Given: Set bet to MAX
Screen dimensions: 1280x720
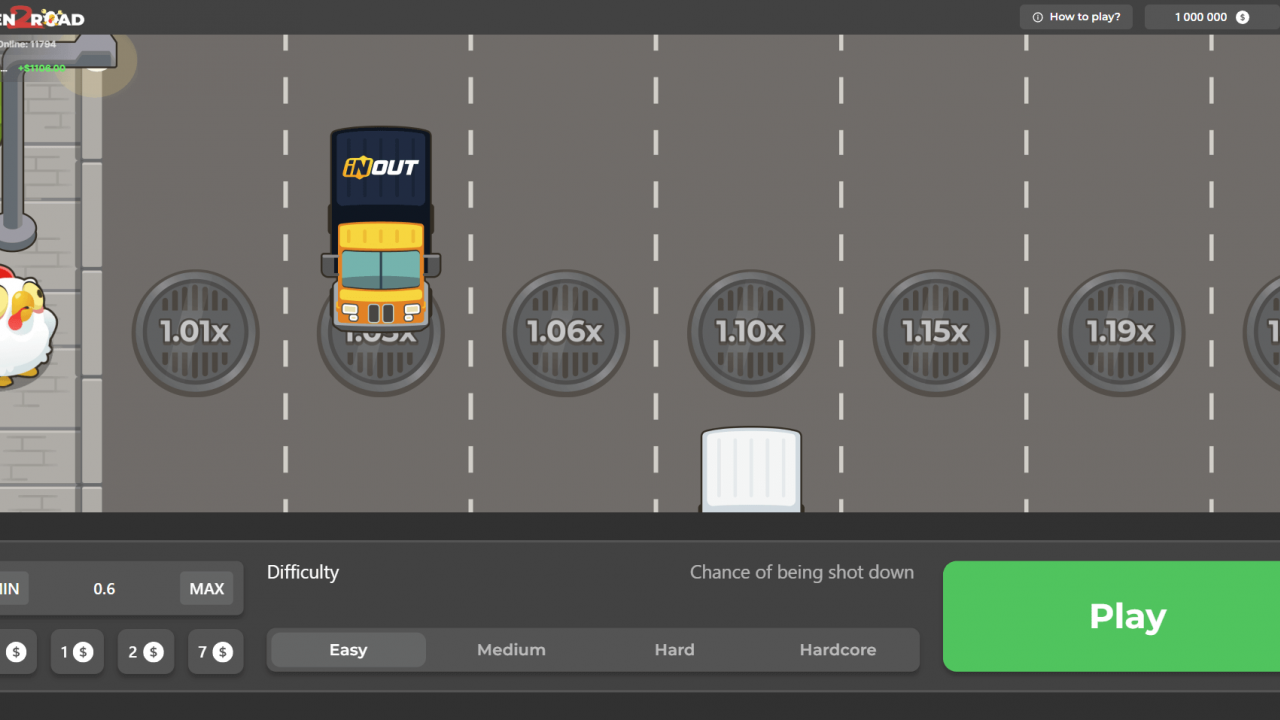Looking at the screenshot, I should pos(207,589).
